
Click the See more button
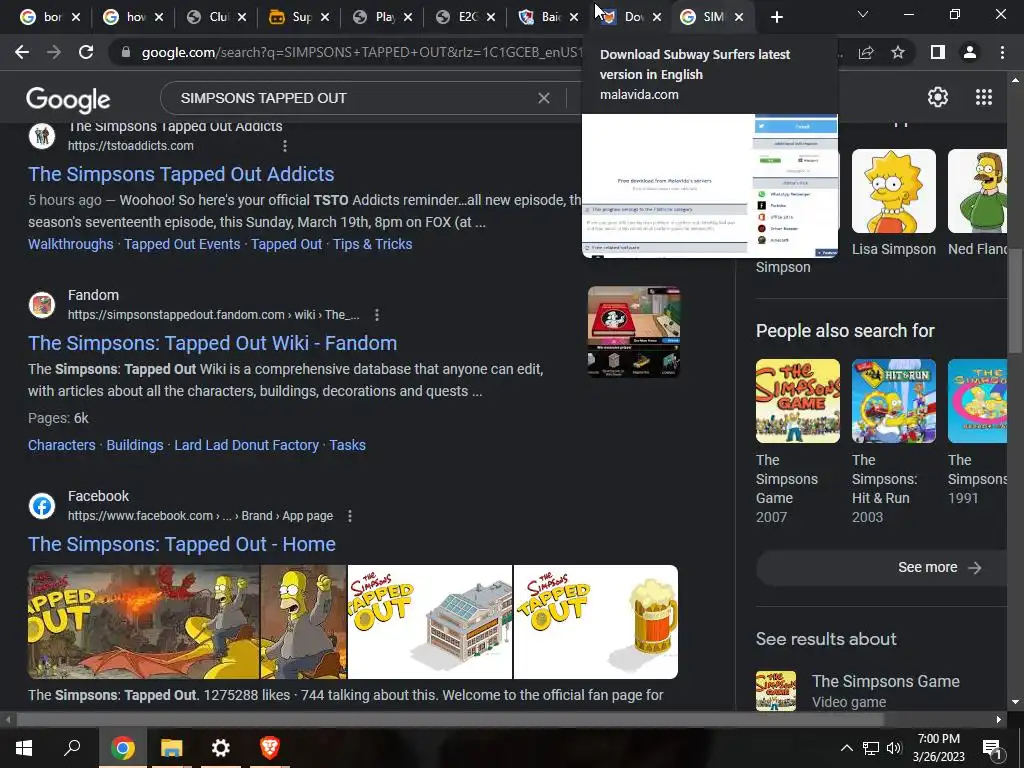(x=881, y=568)
